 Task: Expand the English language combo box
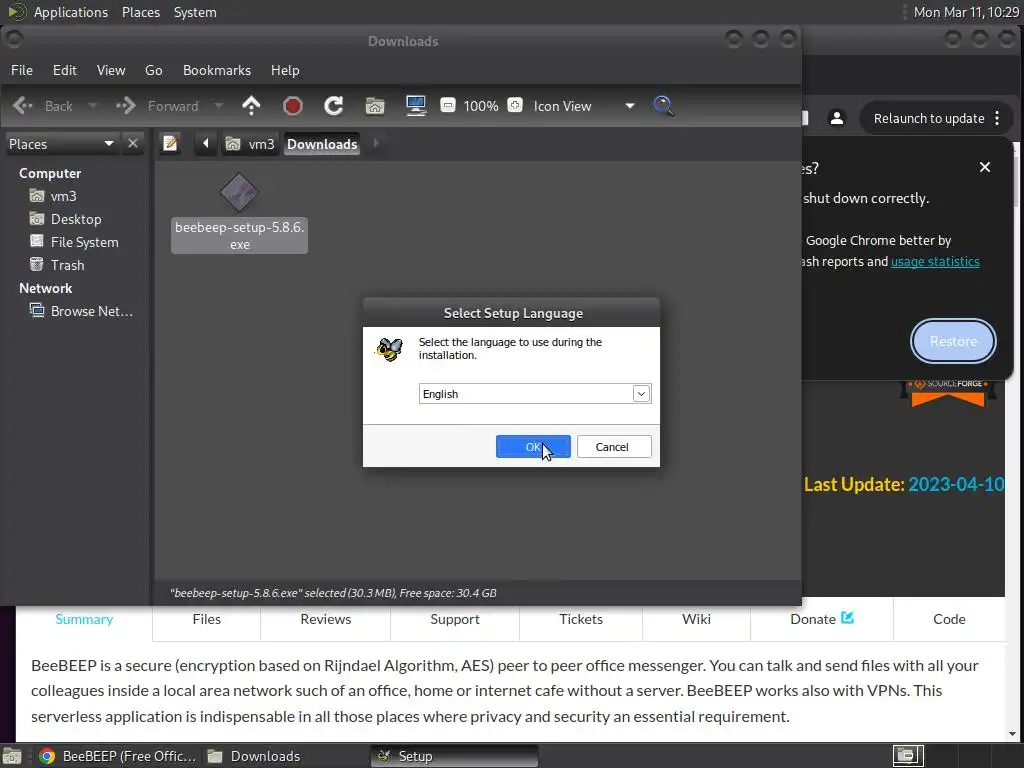tap(641, 394)
